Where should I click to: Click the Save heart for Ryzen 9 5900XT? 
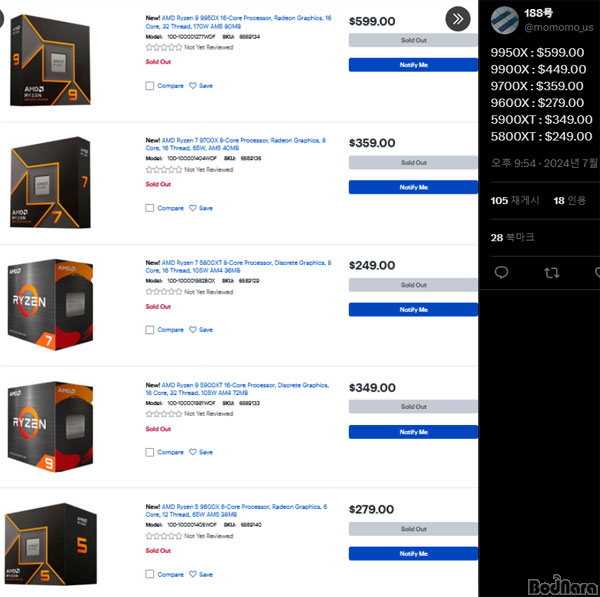click(193, 452)
